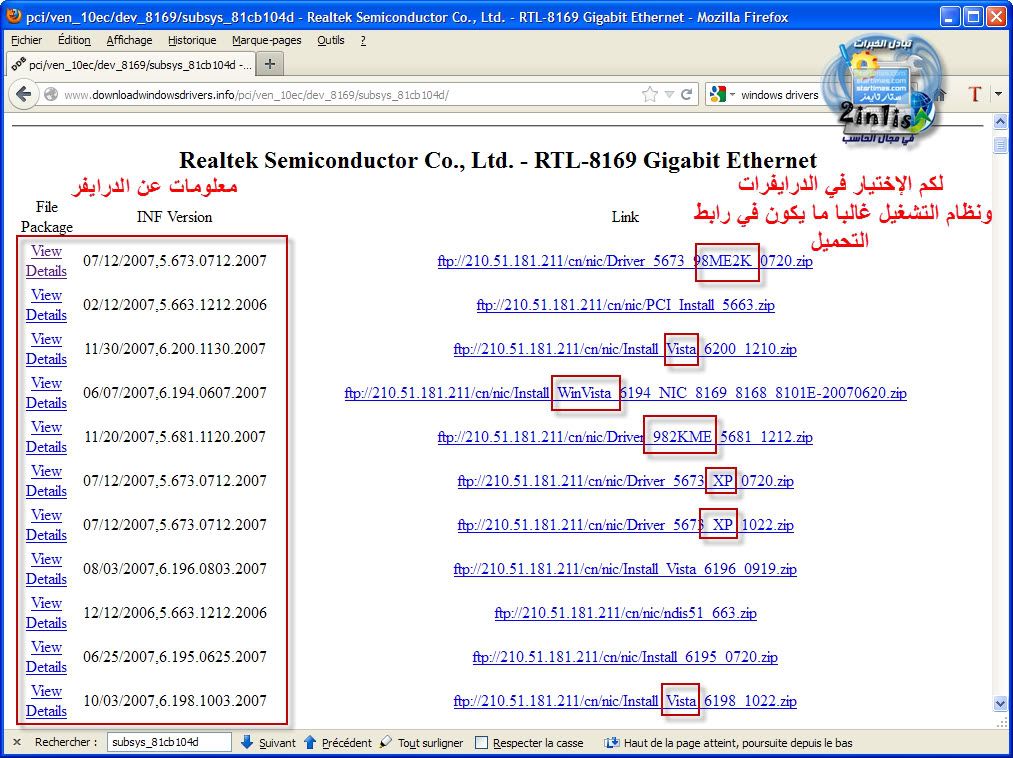Open Install_Vista_6196_0919.zip download link
This screenshot has height=758, width=1013.
[x=625, y=569]
